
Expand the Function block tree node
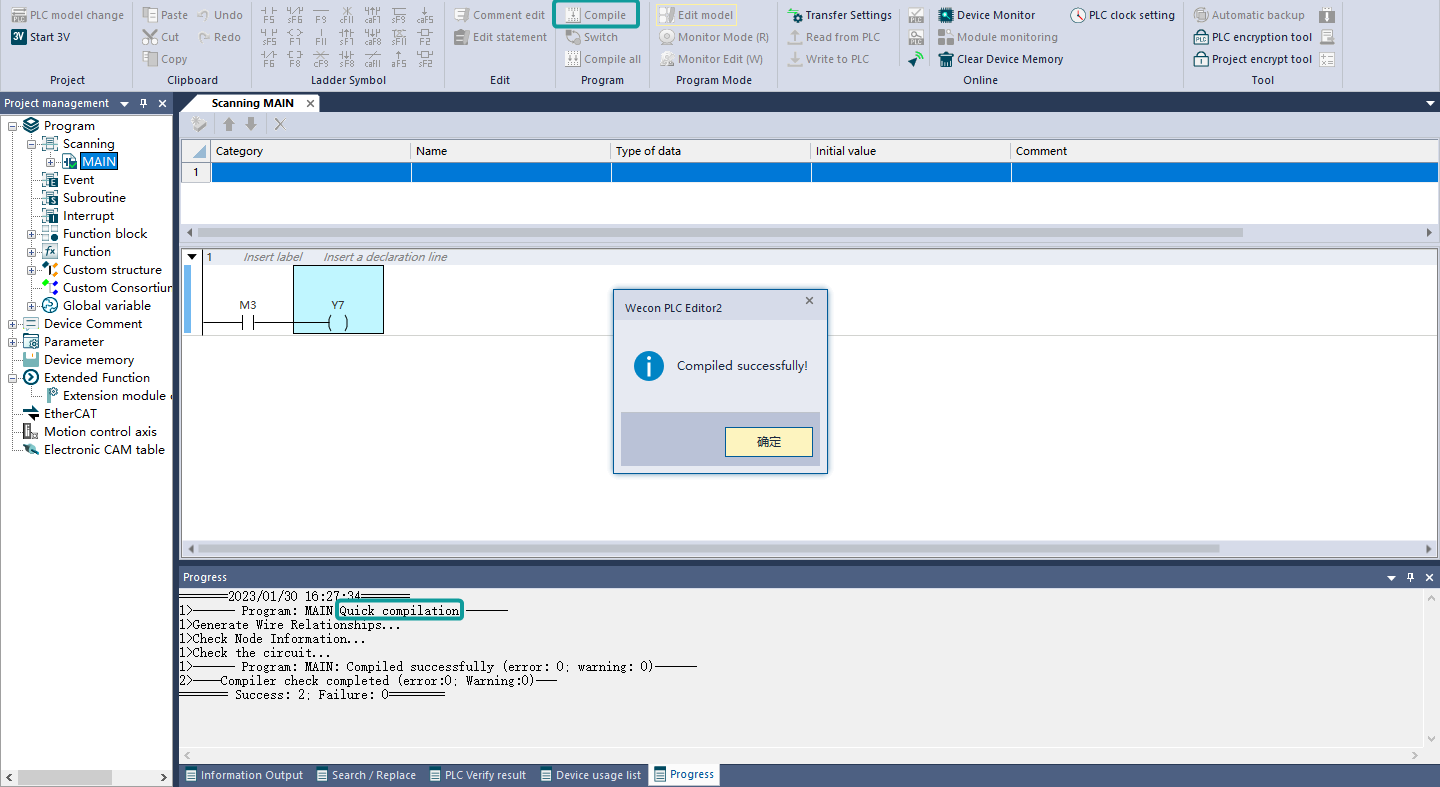coord(31,234)
